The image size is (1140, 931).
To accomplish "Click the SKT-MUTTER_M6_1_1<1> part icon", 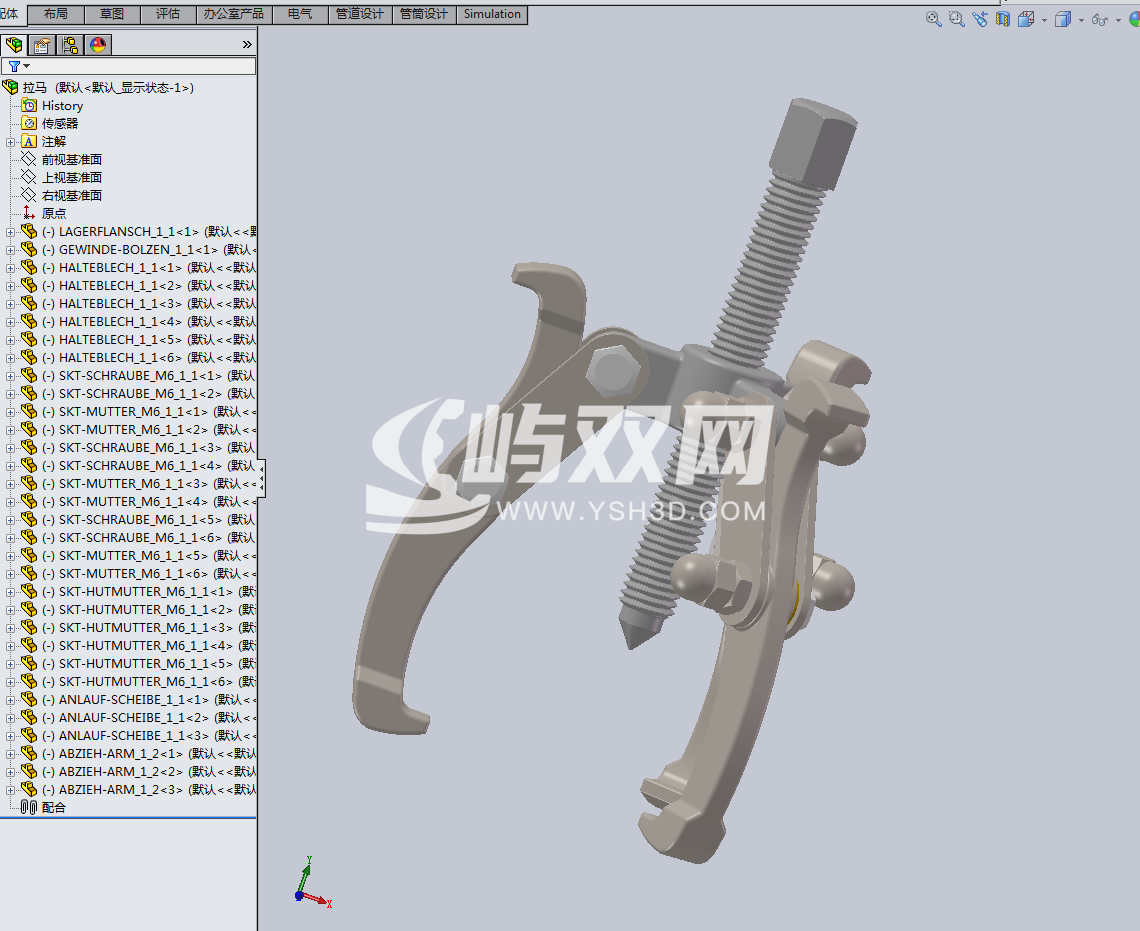I will (29, 411).
